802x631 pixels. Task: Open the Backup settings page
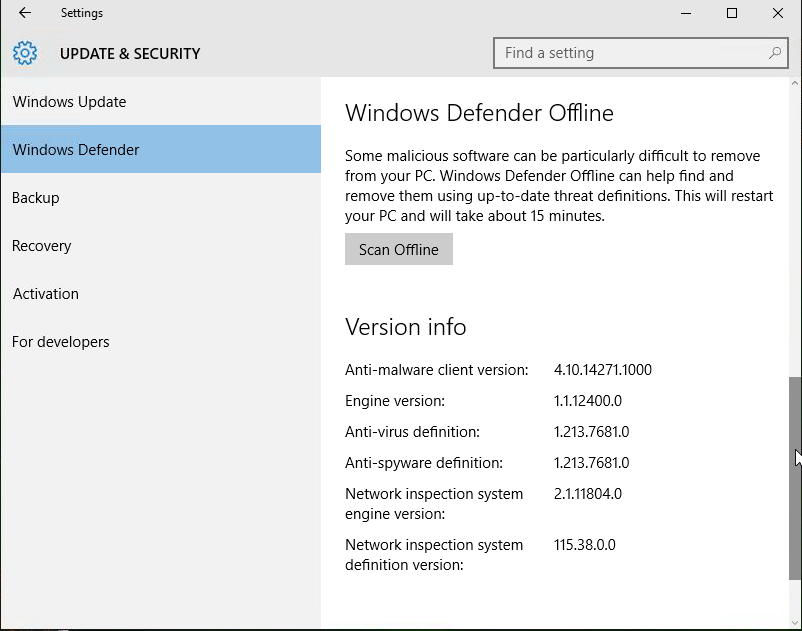coord(35,197)
